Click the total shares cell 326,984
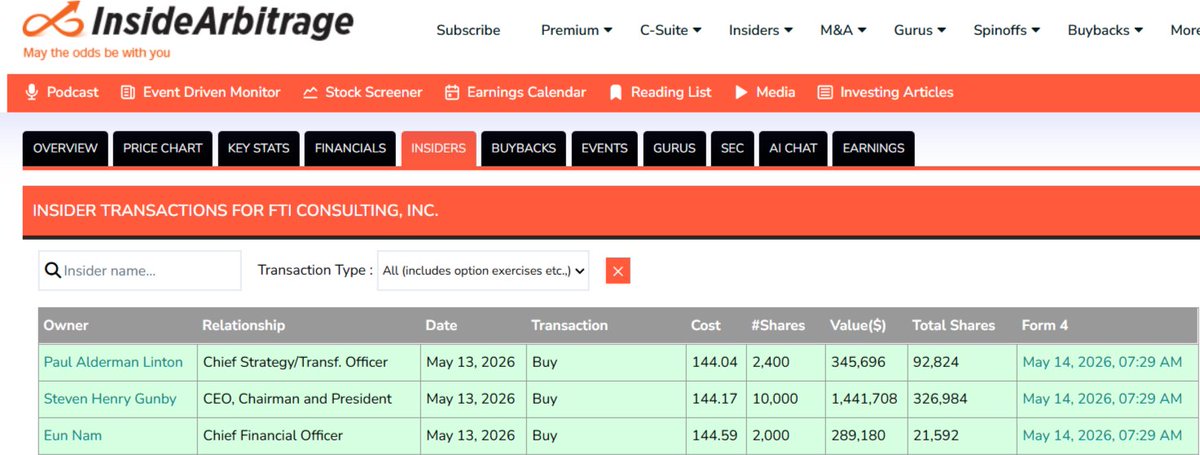 point(960,398)
